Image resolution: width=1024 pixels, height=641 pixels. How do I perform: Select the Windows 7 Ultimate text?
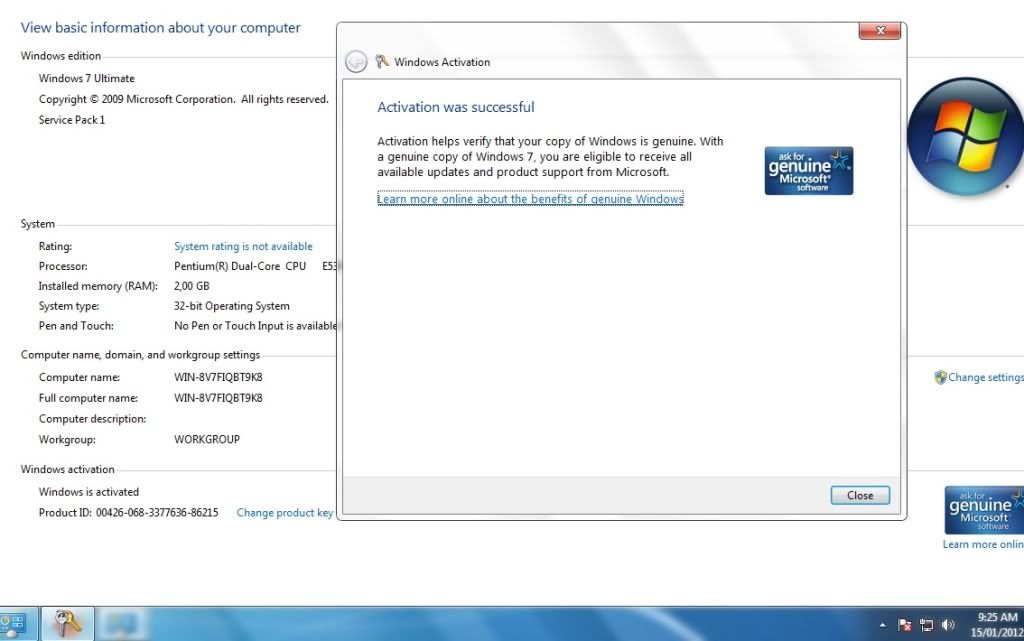coord(86,78)
